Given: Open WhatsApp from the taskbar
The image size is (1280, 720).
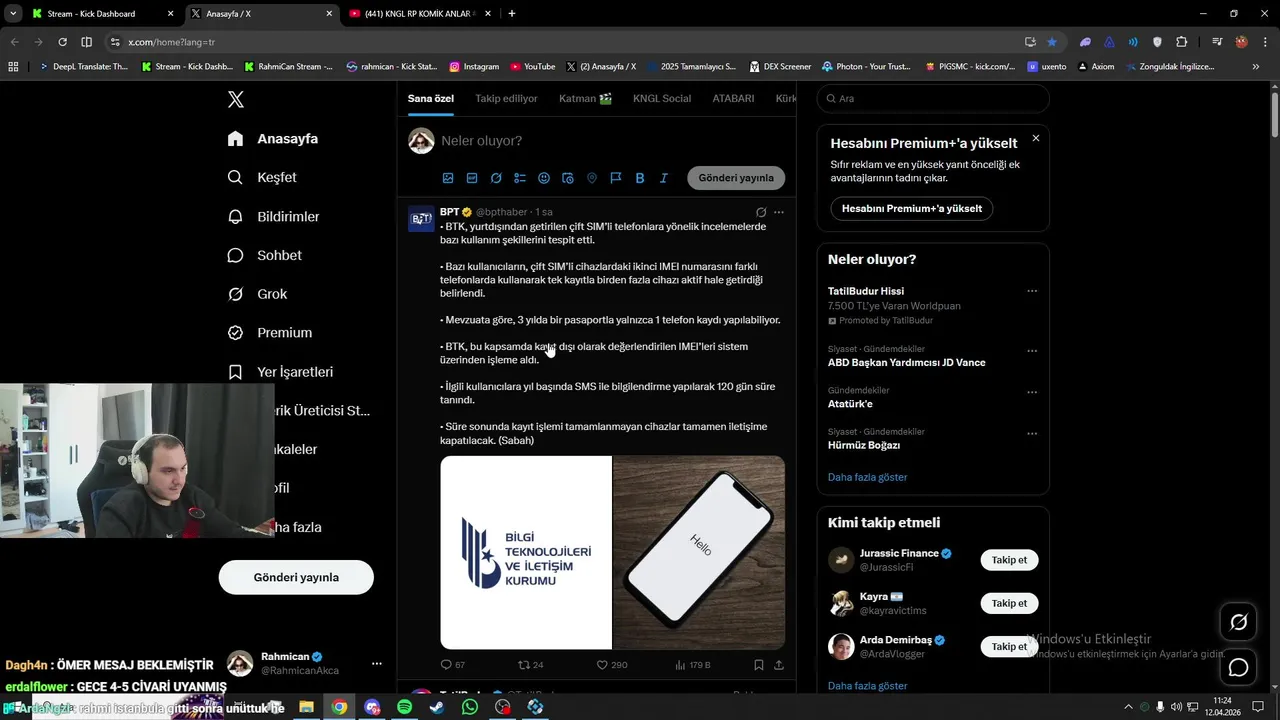Looking at the screenshot, I should coord(470,707).
